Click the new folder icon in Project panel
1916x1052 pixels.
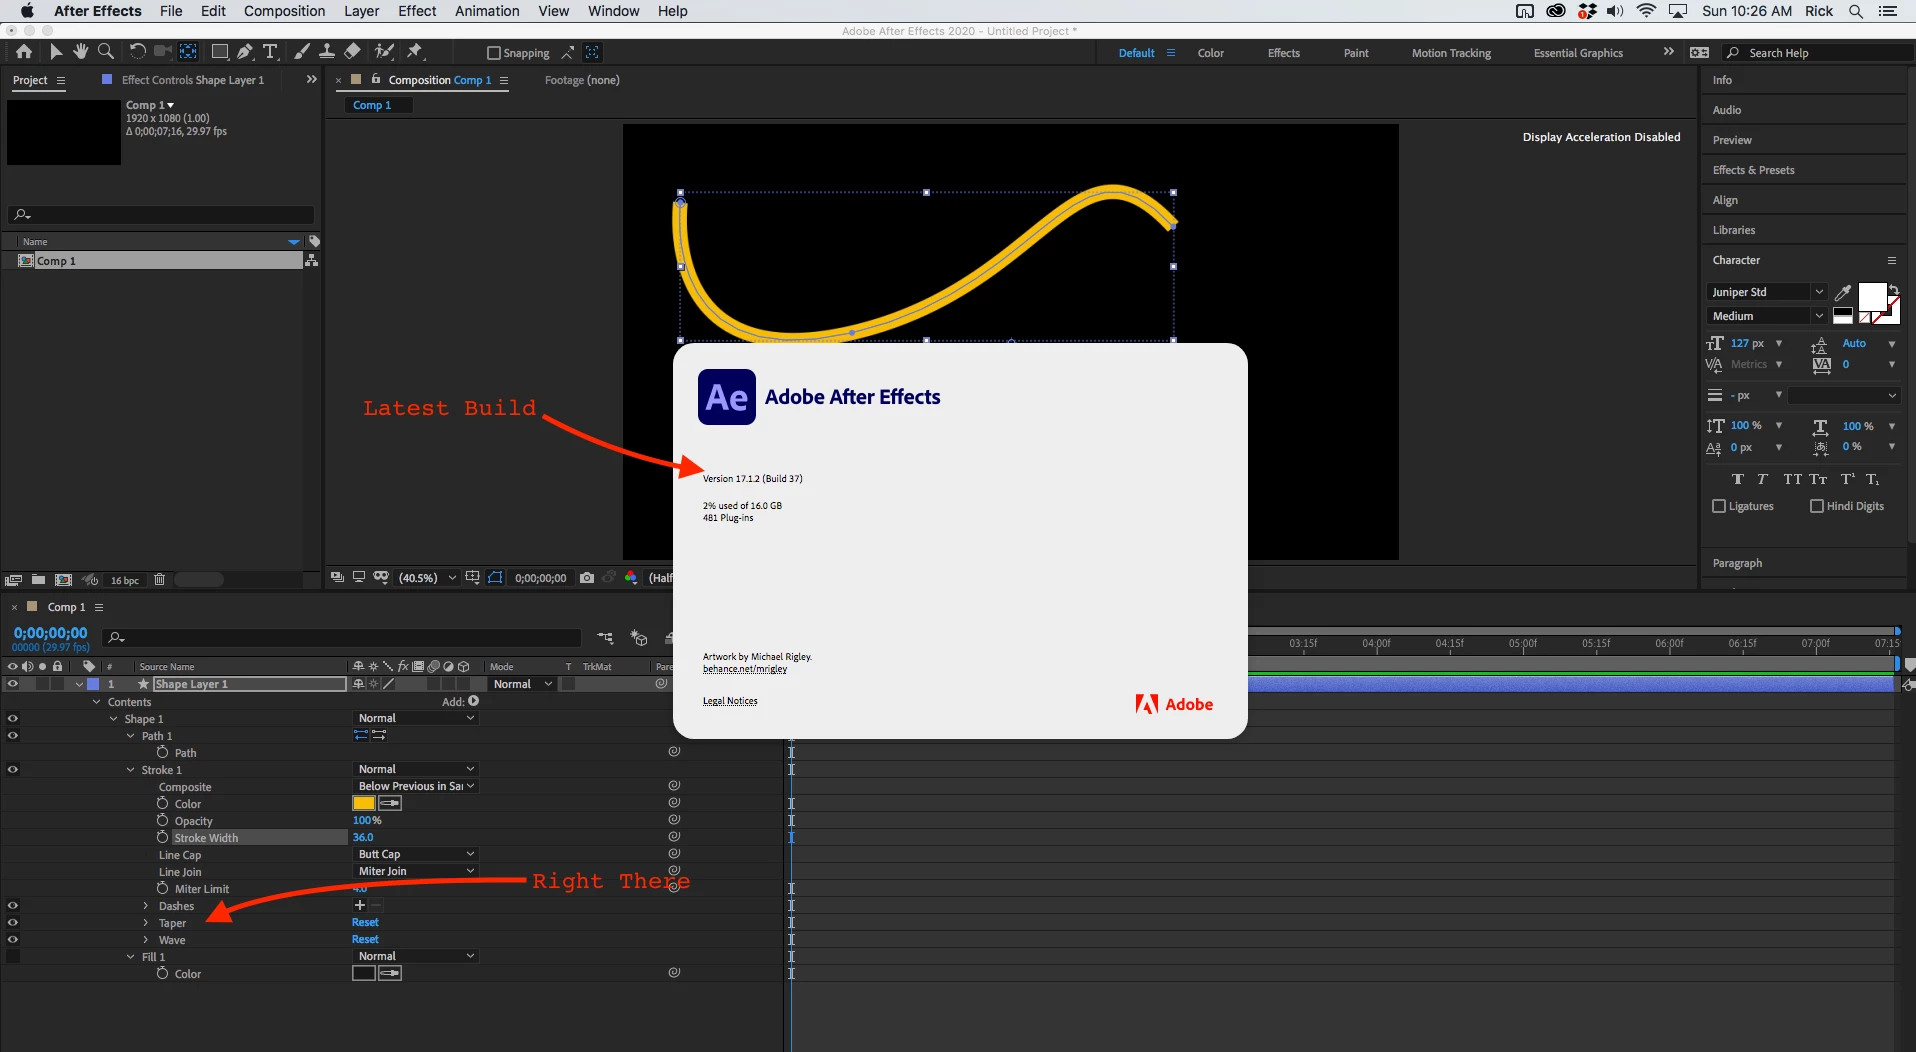tap(38, 580)
